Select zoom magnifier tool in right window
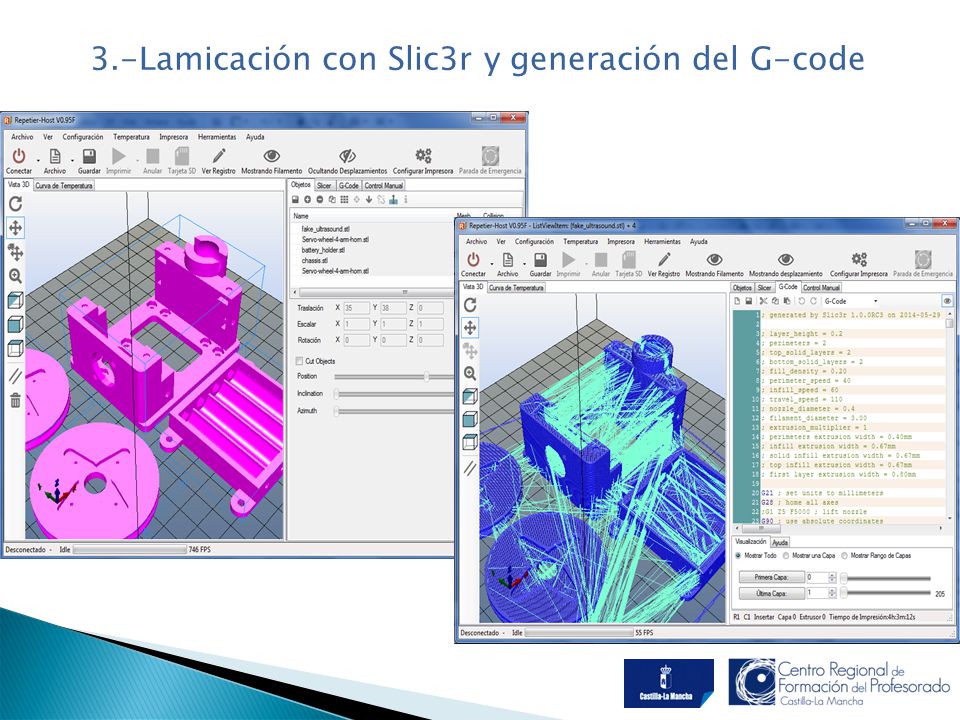This screenshot has height=720, width=960. point(470,373)
